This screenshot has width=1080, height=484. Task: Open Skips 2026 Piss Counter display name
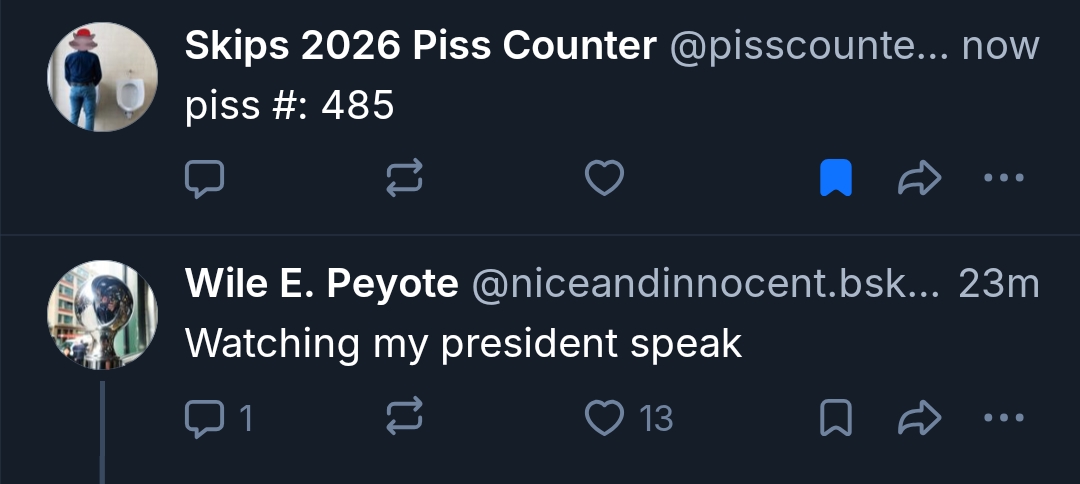pyautogui.click(x=420, y=46)
